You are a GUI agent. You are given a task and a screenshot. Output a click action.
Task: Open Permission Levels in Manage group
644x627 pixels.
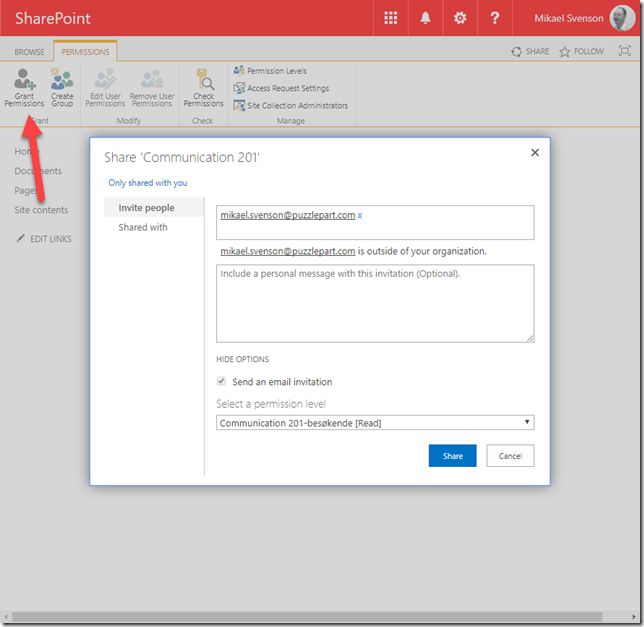coord(270,71)
